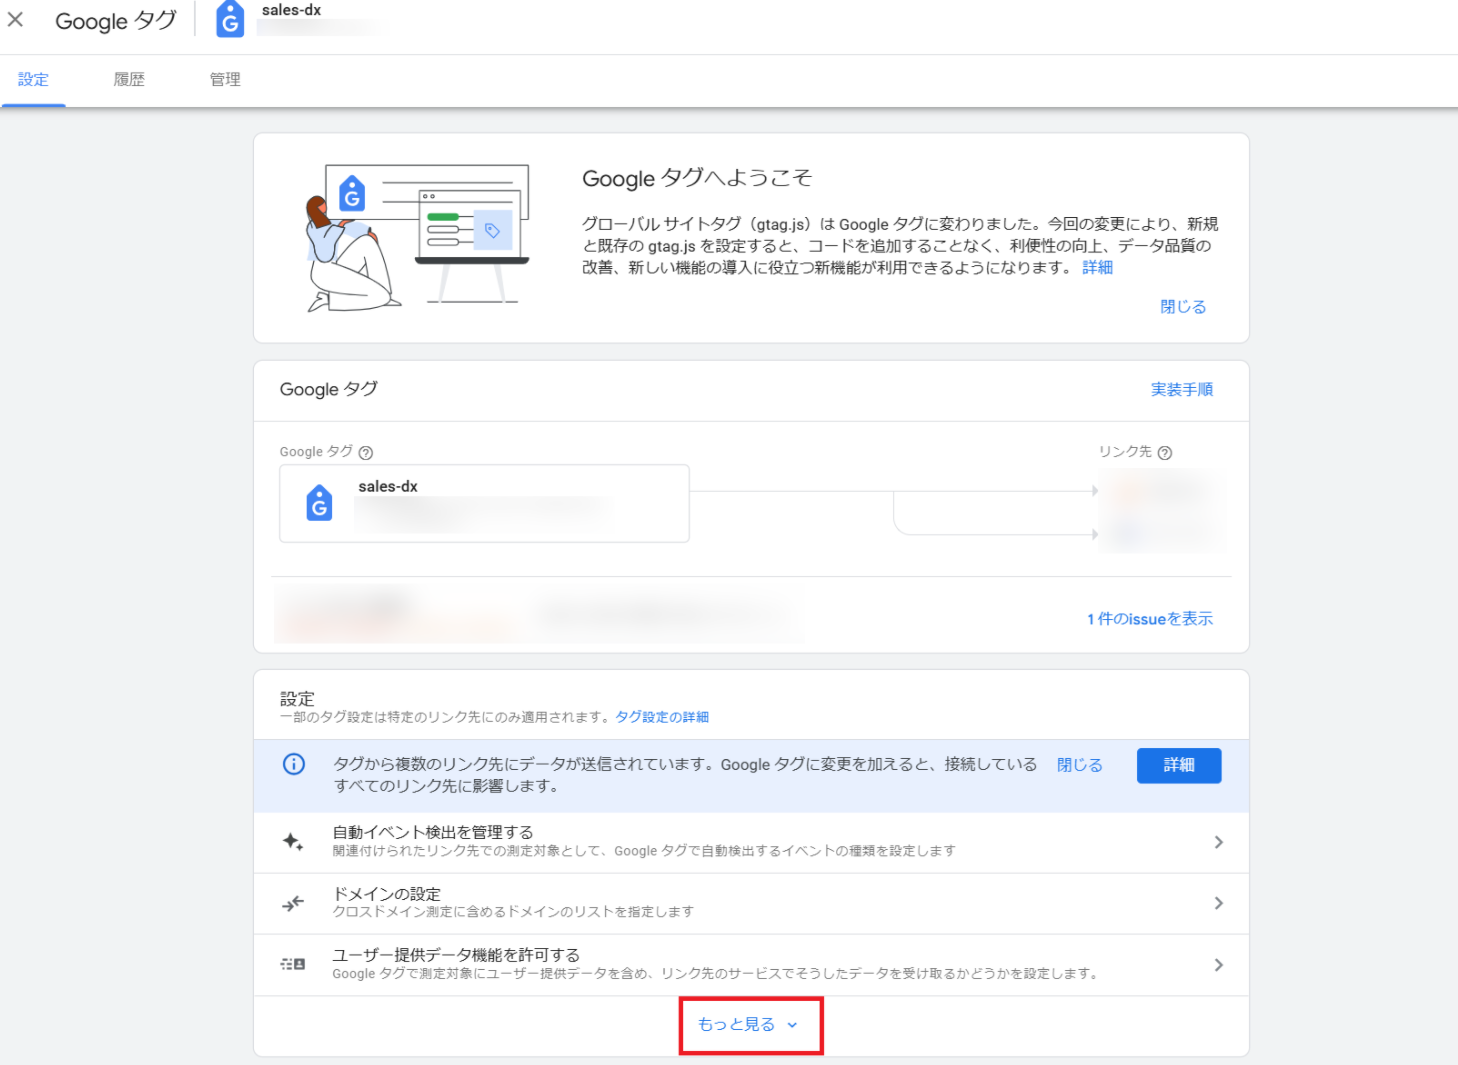Click the sales-dx title in header

click(291, 10)
